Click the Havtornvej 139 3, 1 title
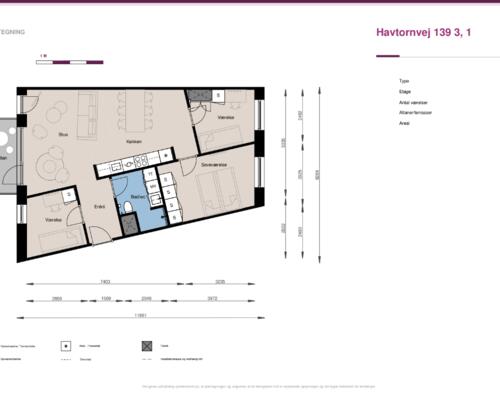This screenshot has height=400, width=500. click(423, 32)
